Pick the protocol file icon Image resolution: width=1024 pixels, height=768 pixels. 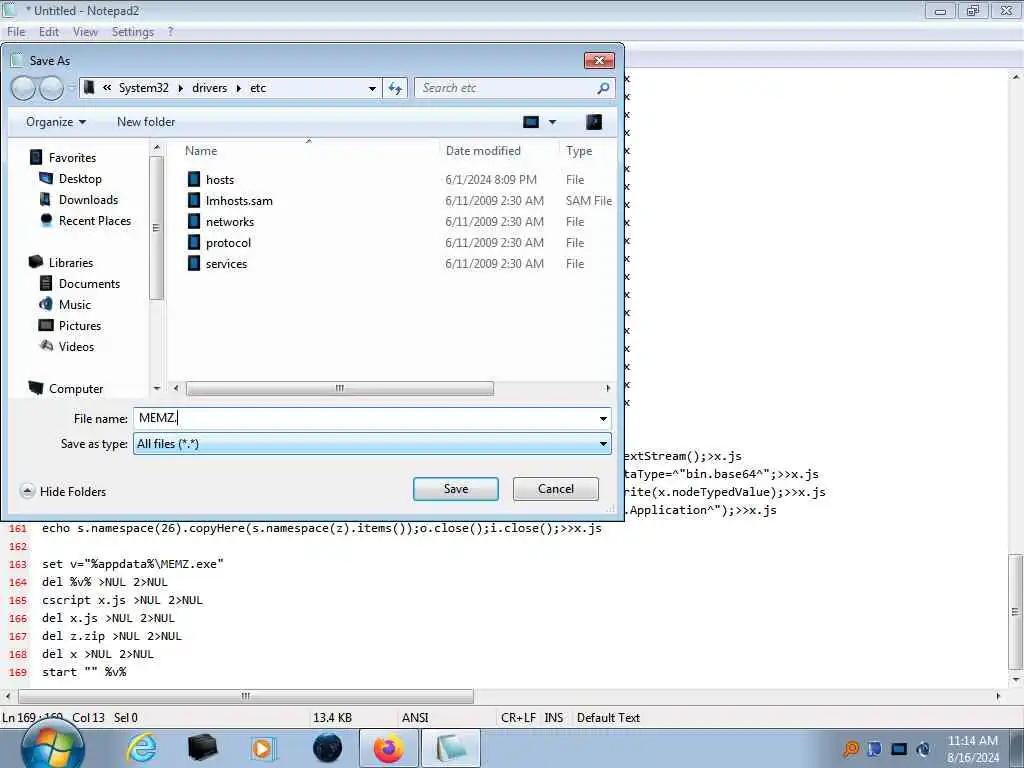tap(193, 242)
